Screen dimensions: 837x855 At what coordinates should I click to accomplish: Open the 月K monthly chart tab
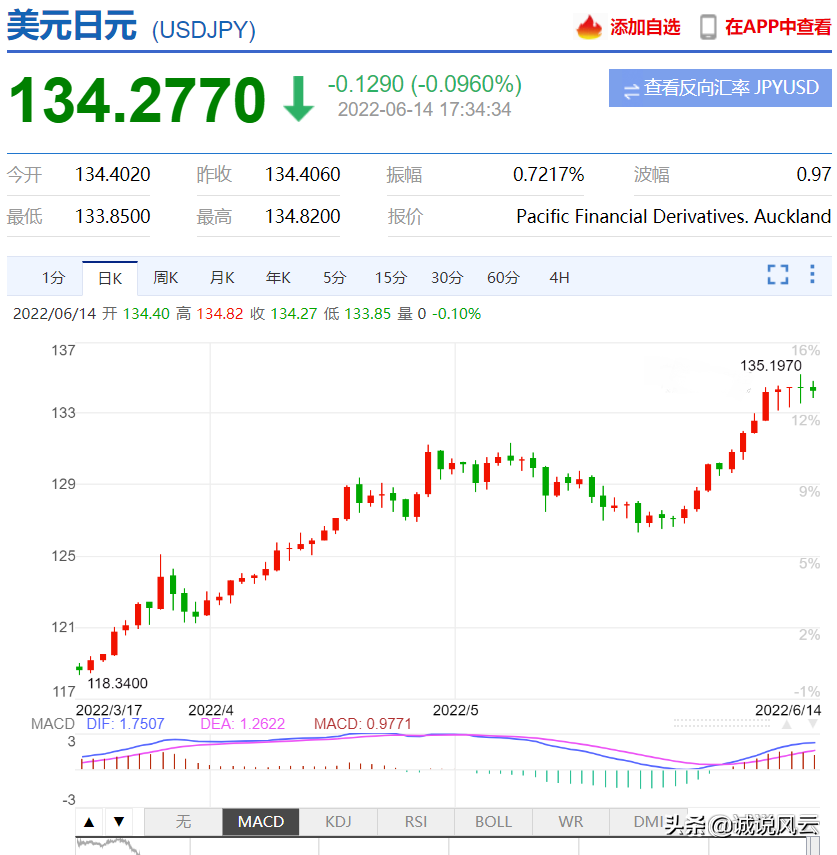pos(222,277)
